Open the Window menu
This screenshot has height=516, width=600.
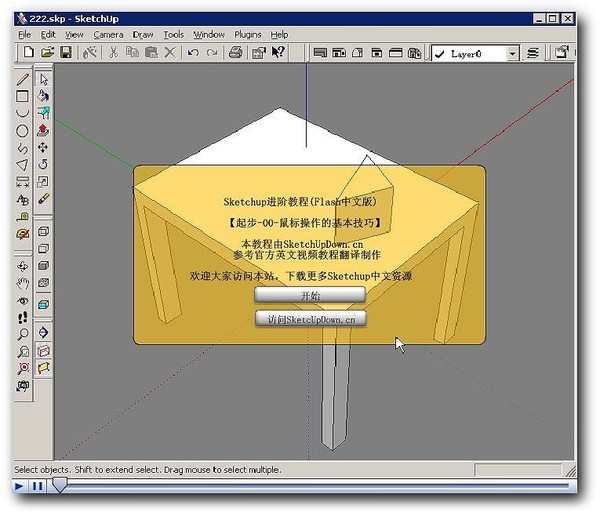[209, 35]
